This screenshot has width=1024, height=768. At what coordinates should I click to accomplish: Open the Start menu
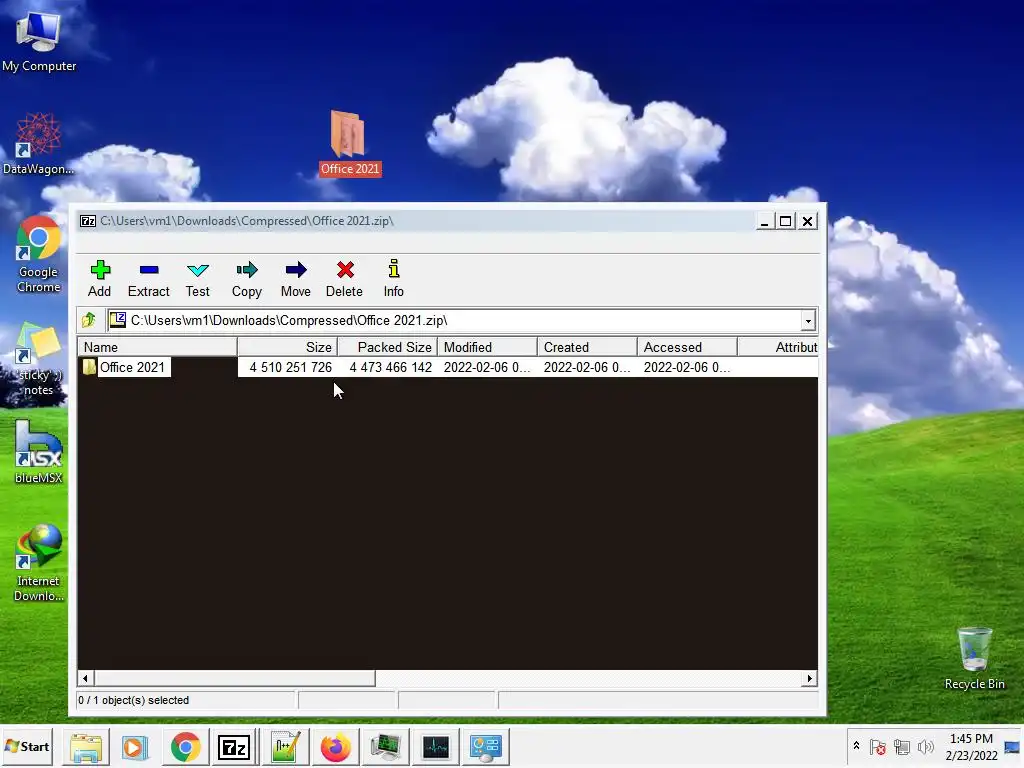pyautogui.click(x=27, y=746)
